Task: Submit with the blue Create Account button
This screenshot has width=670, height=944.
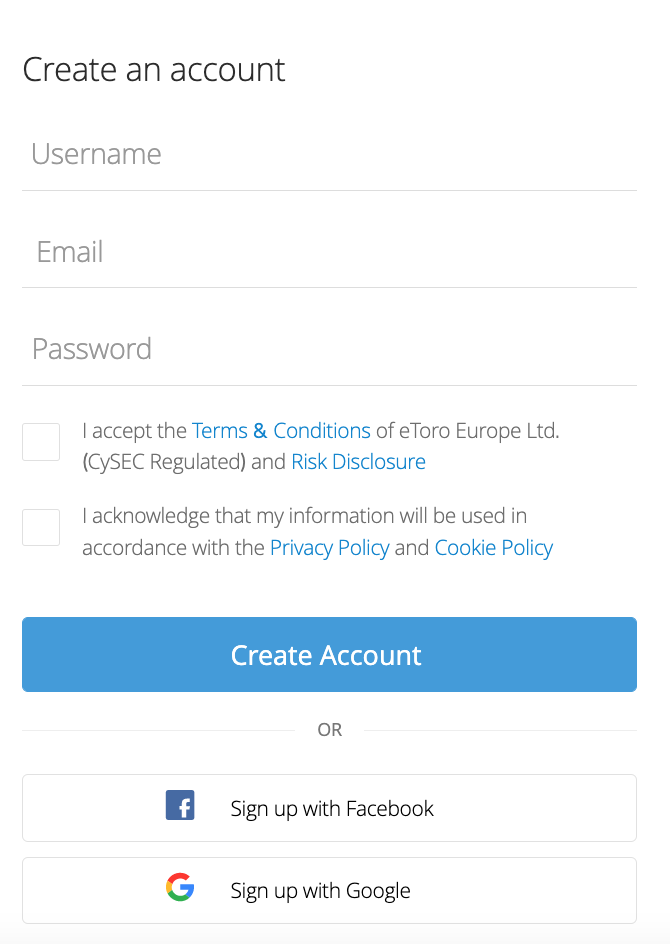Action: pyautogui.click(x=329, y=654)
